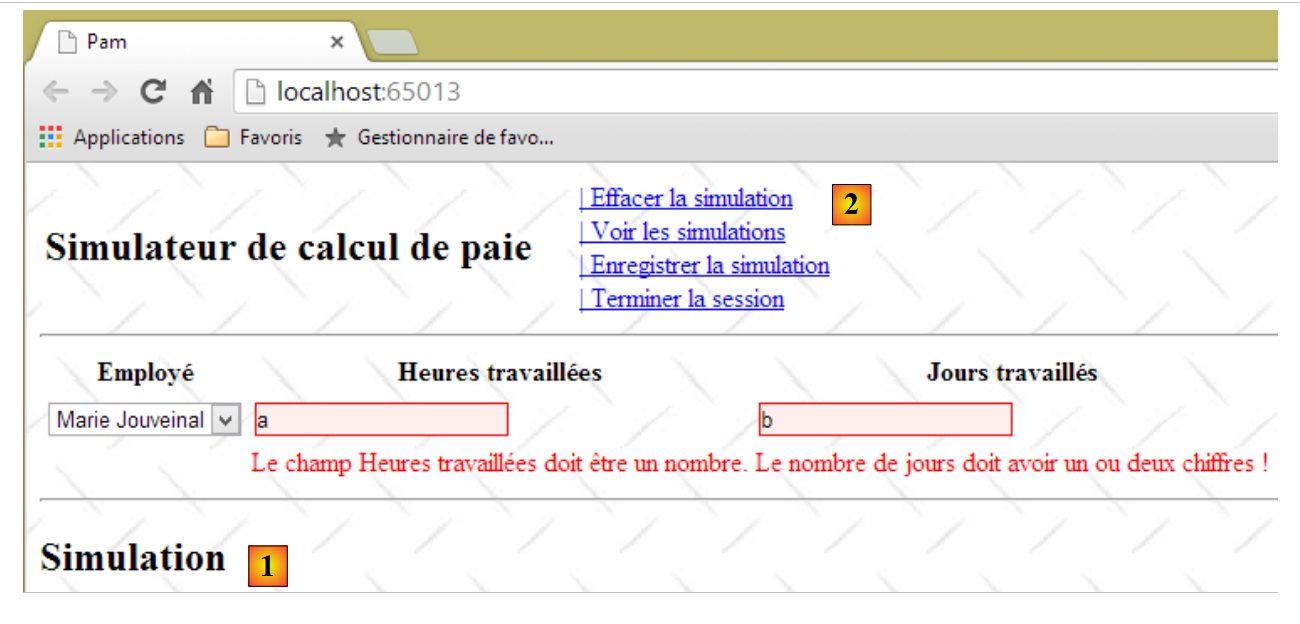Image resolution: width=1300 pixels, height=624 pixels.
Task: Click Enregistrer la simulation link
Action: pos(705,266)
